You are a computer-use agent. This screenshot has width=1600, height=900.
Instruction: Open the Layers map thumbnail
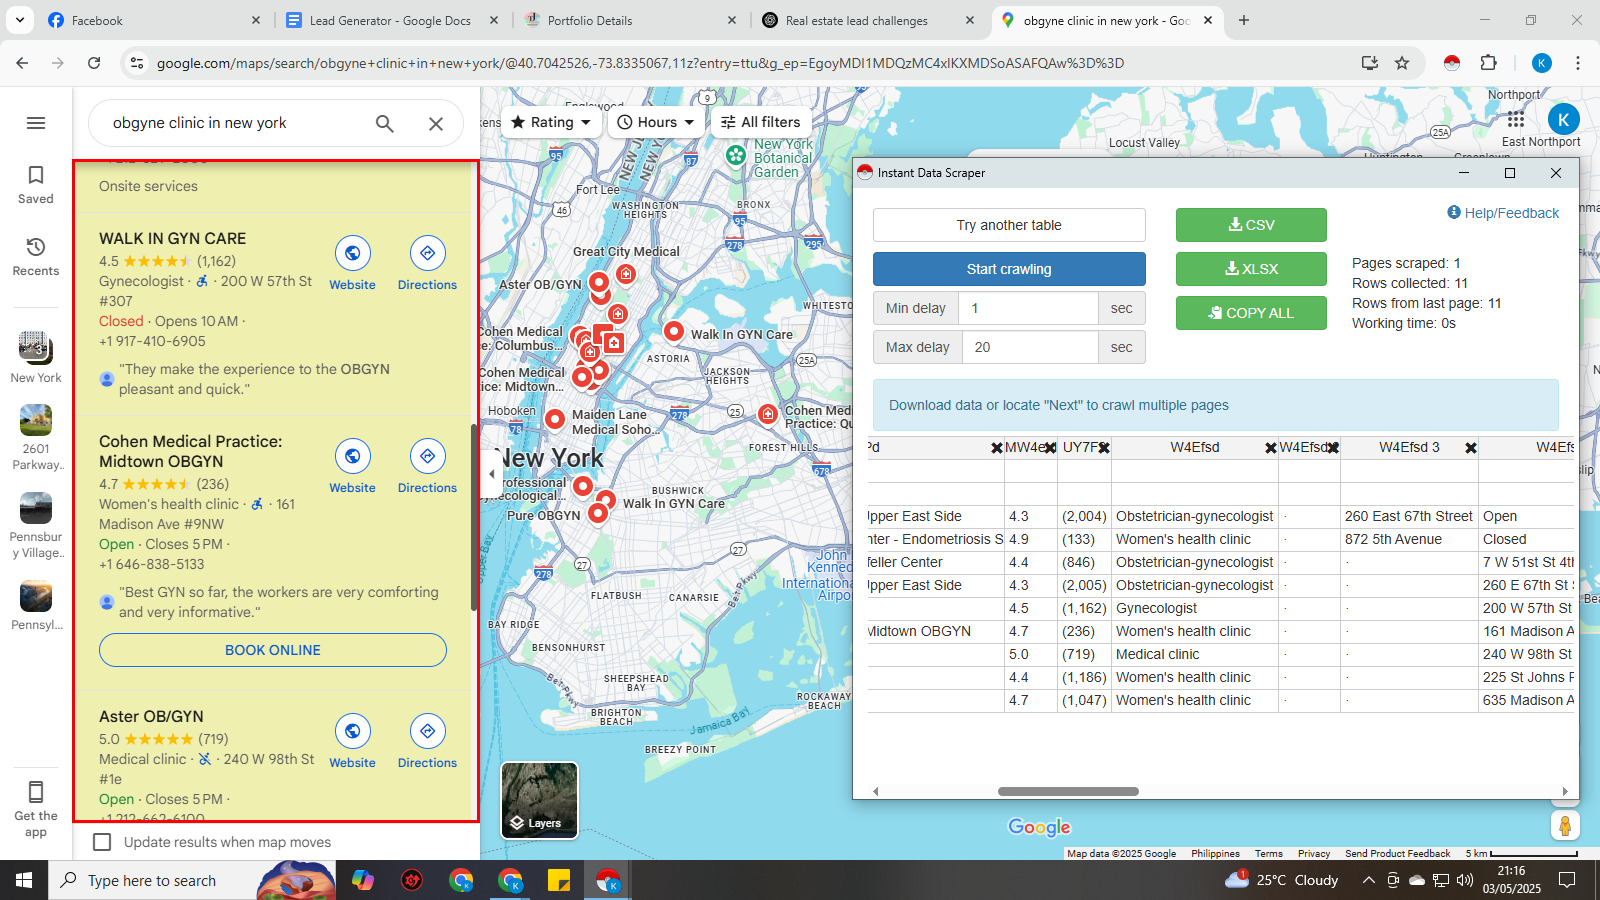point(539,800)
